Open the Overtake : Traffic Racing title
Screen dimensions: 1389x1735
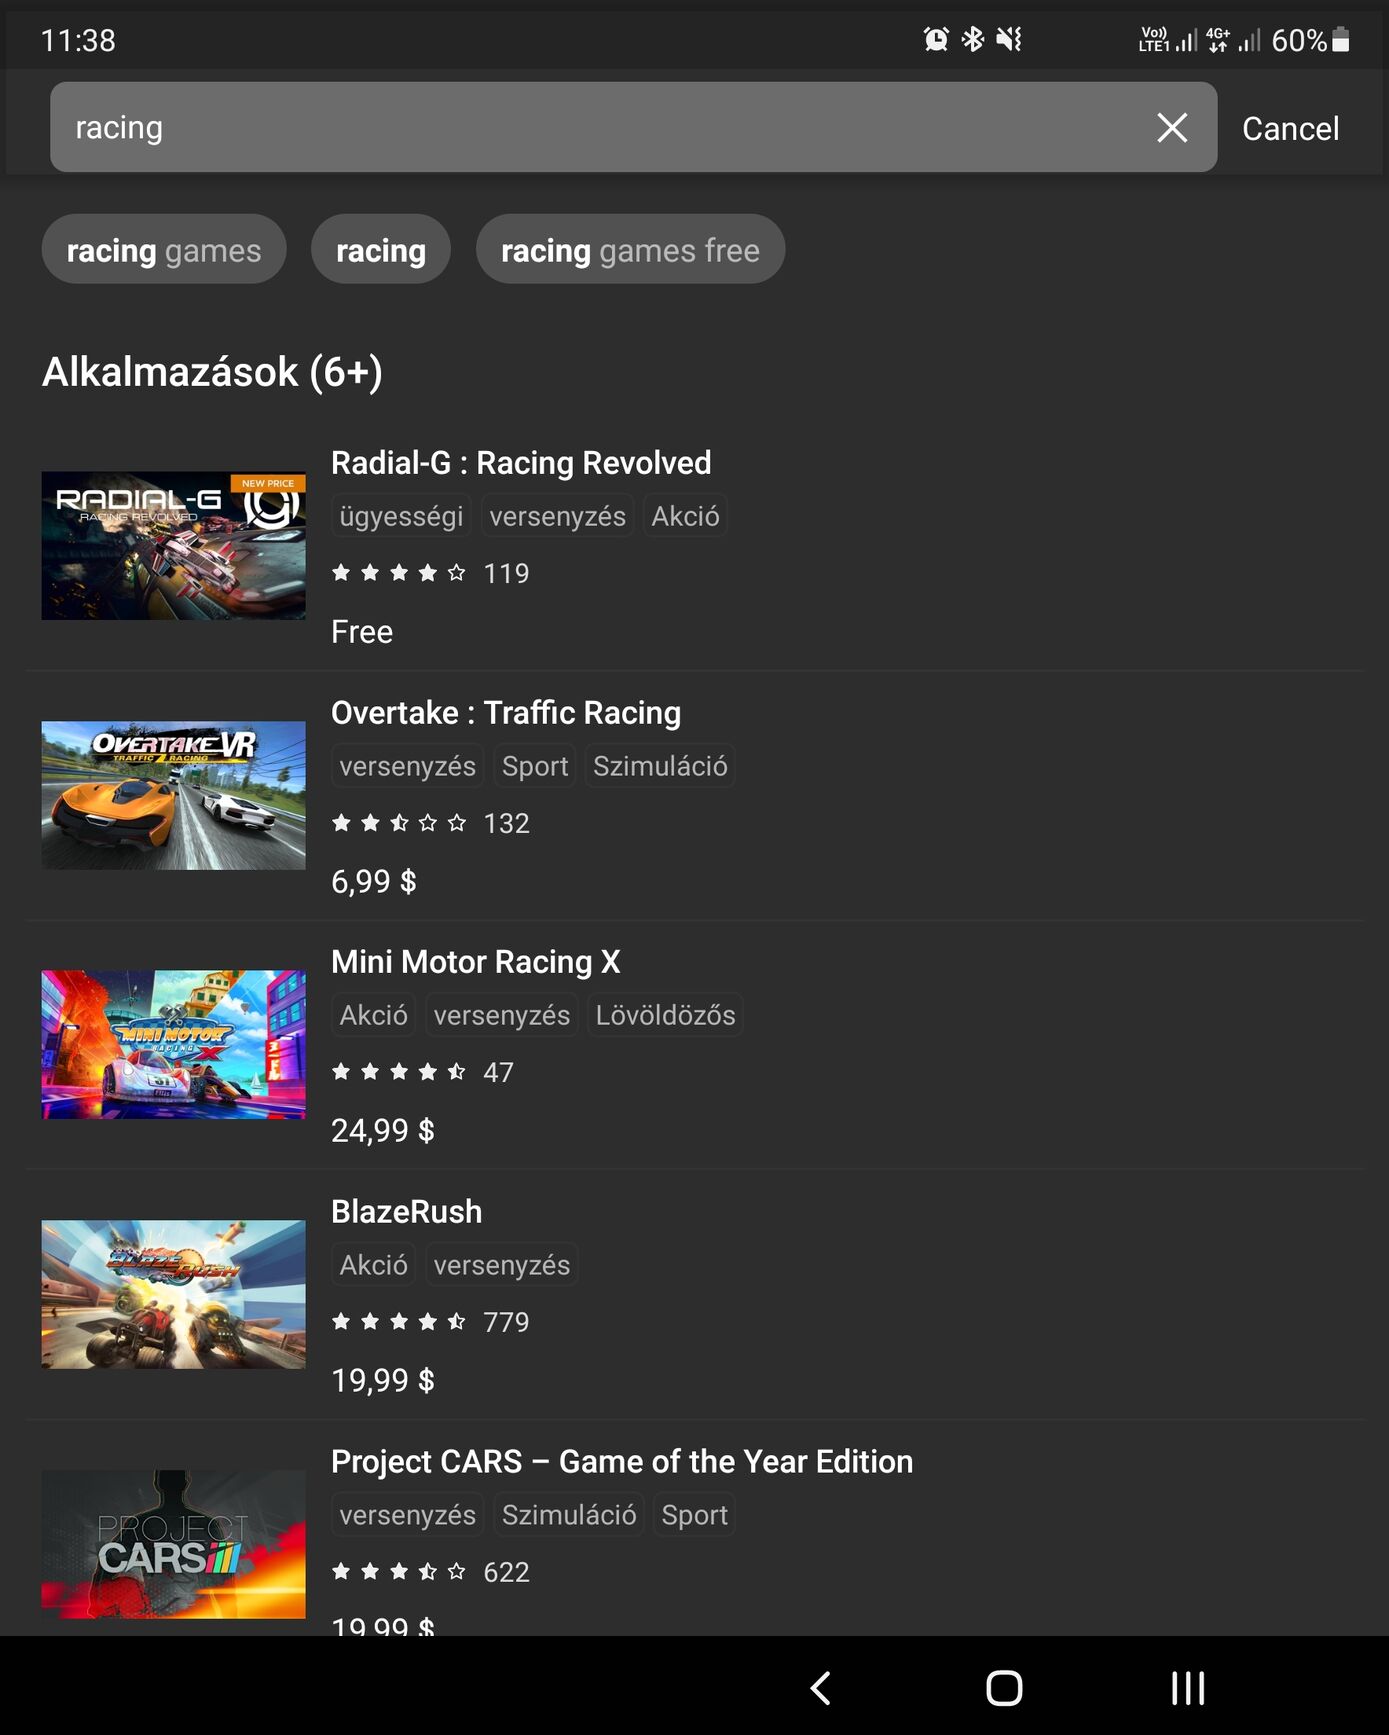click(506, 713)
